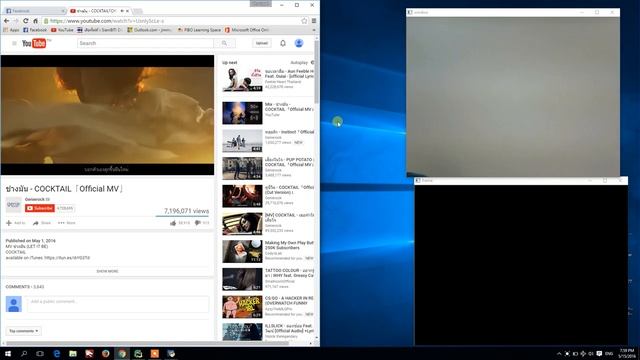This screenshot has height=360, width=640.
Task: Click the Share arrow under the video
Action: pyautogui.click(x=36, y=223)
